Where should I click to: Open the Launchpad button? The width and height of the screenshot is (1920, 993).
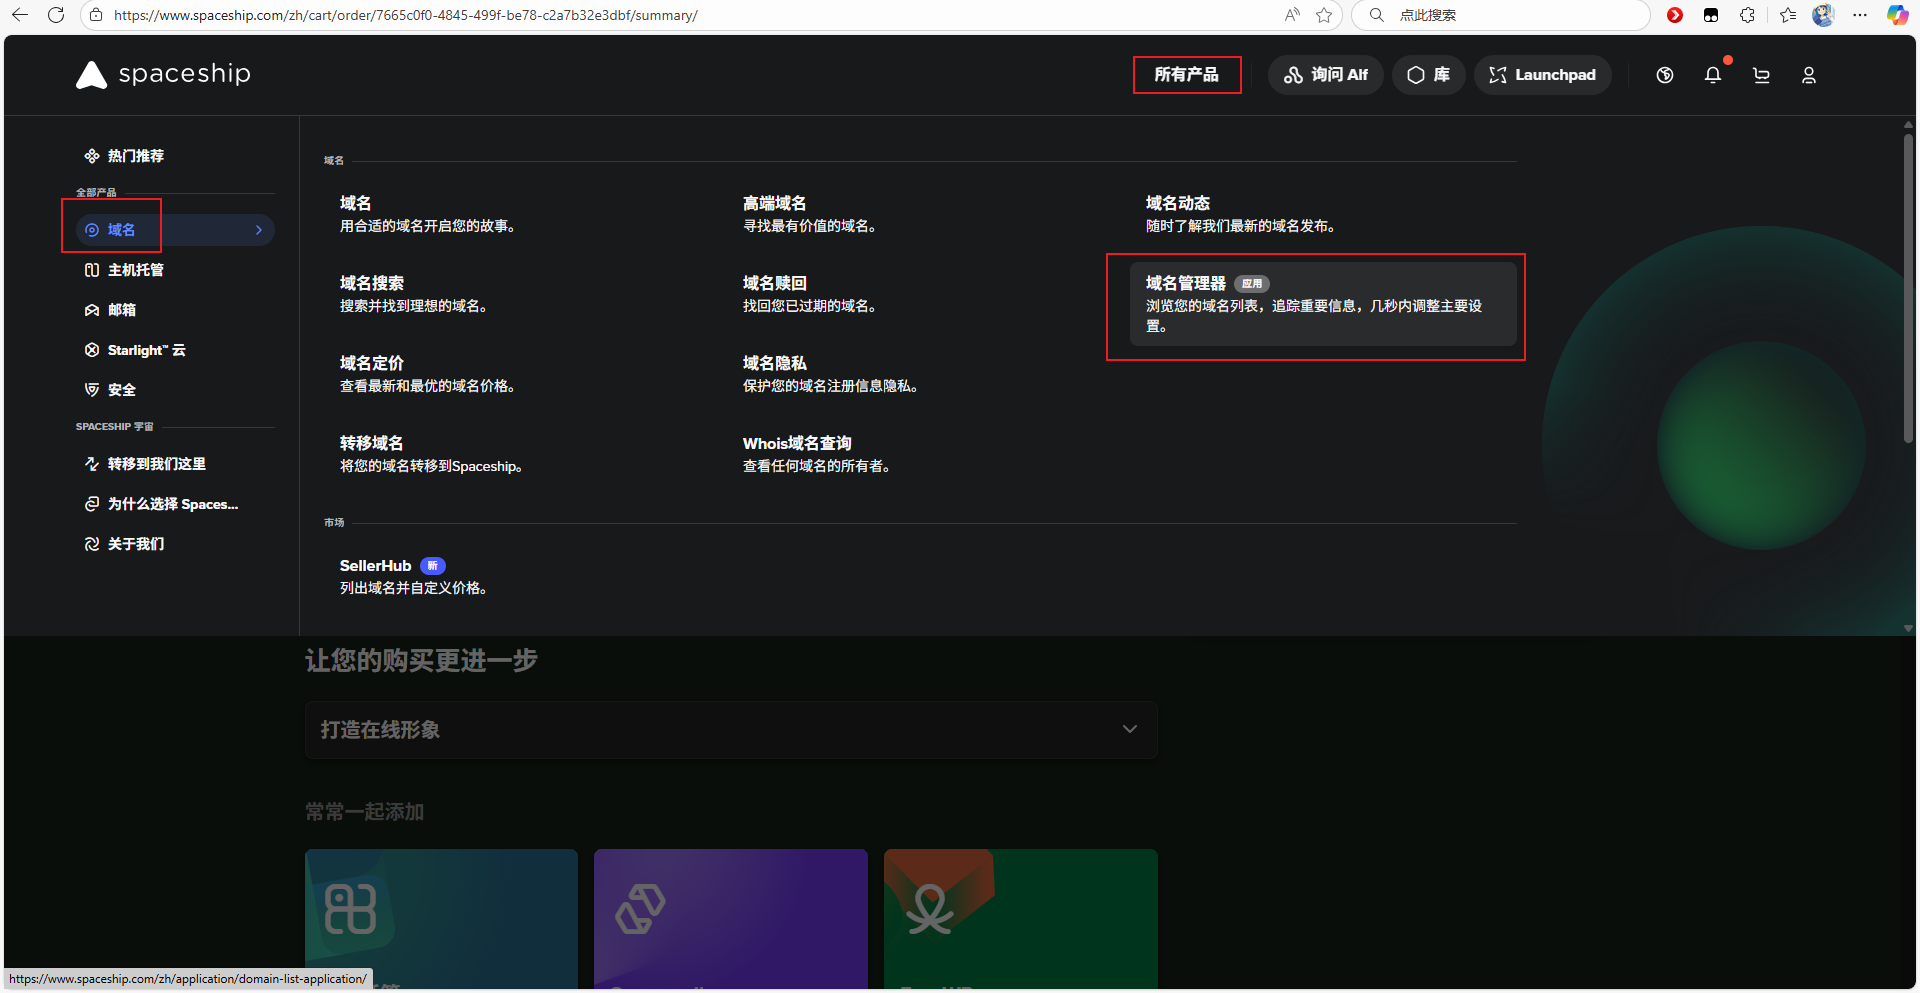1542,75
